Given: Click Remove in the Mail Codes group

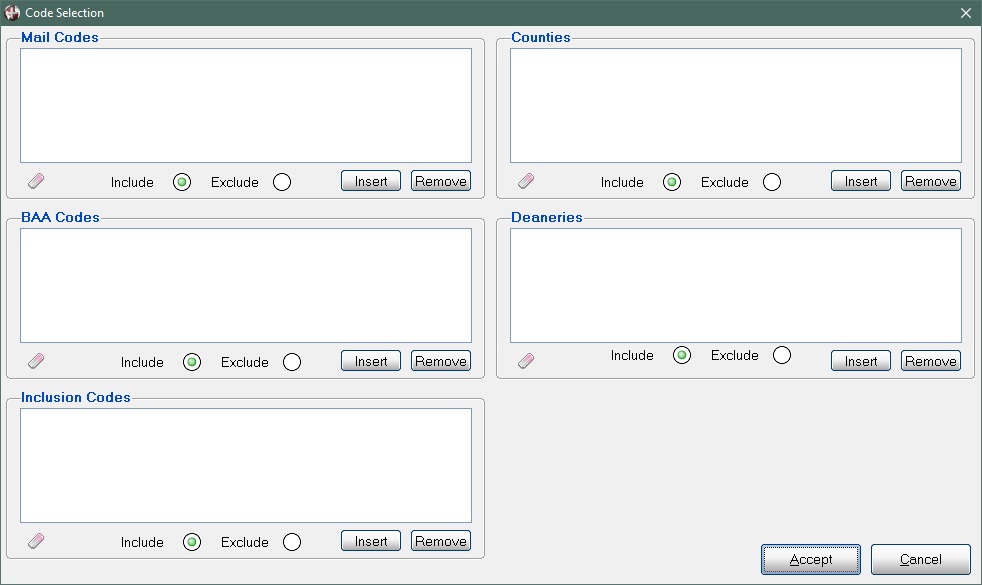Looking at the screenshot, I should coord(441,181).
